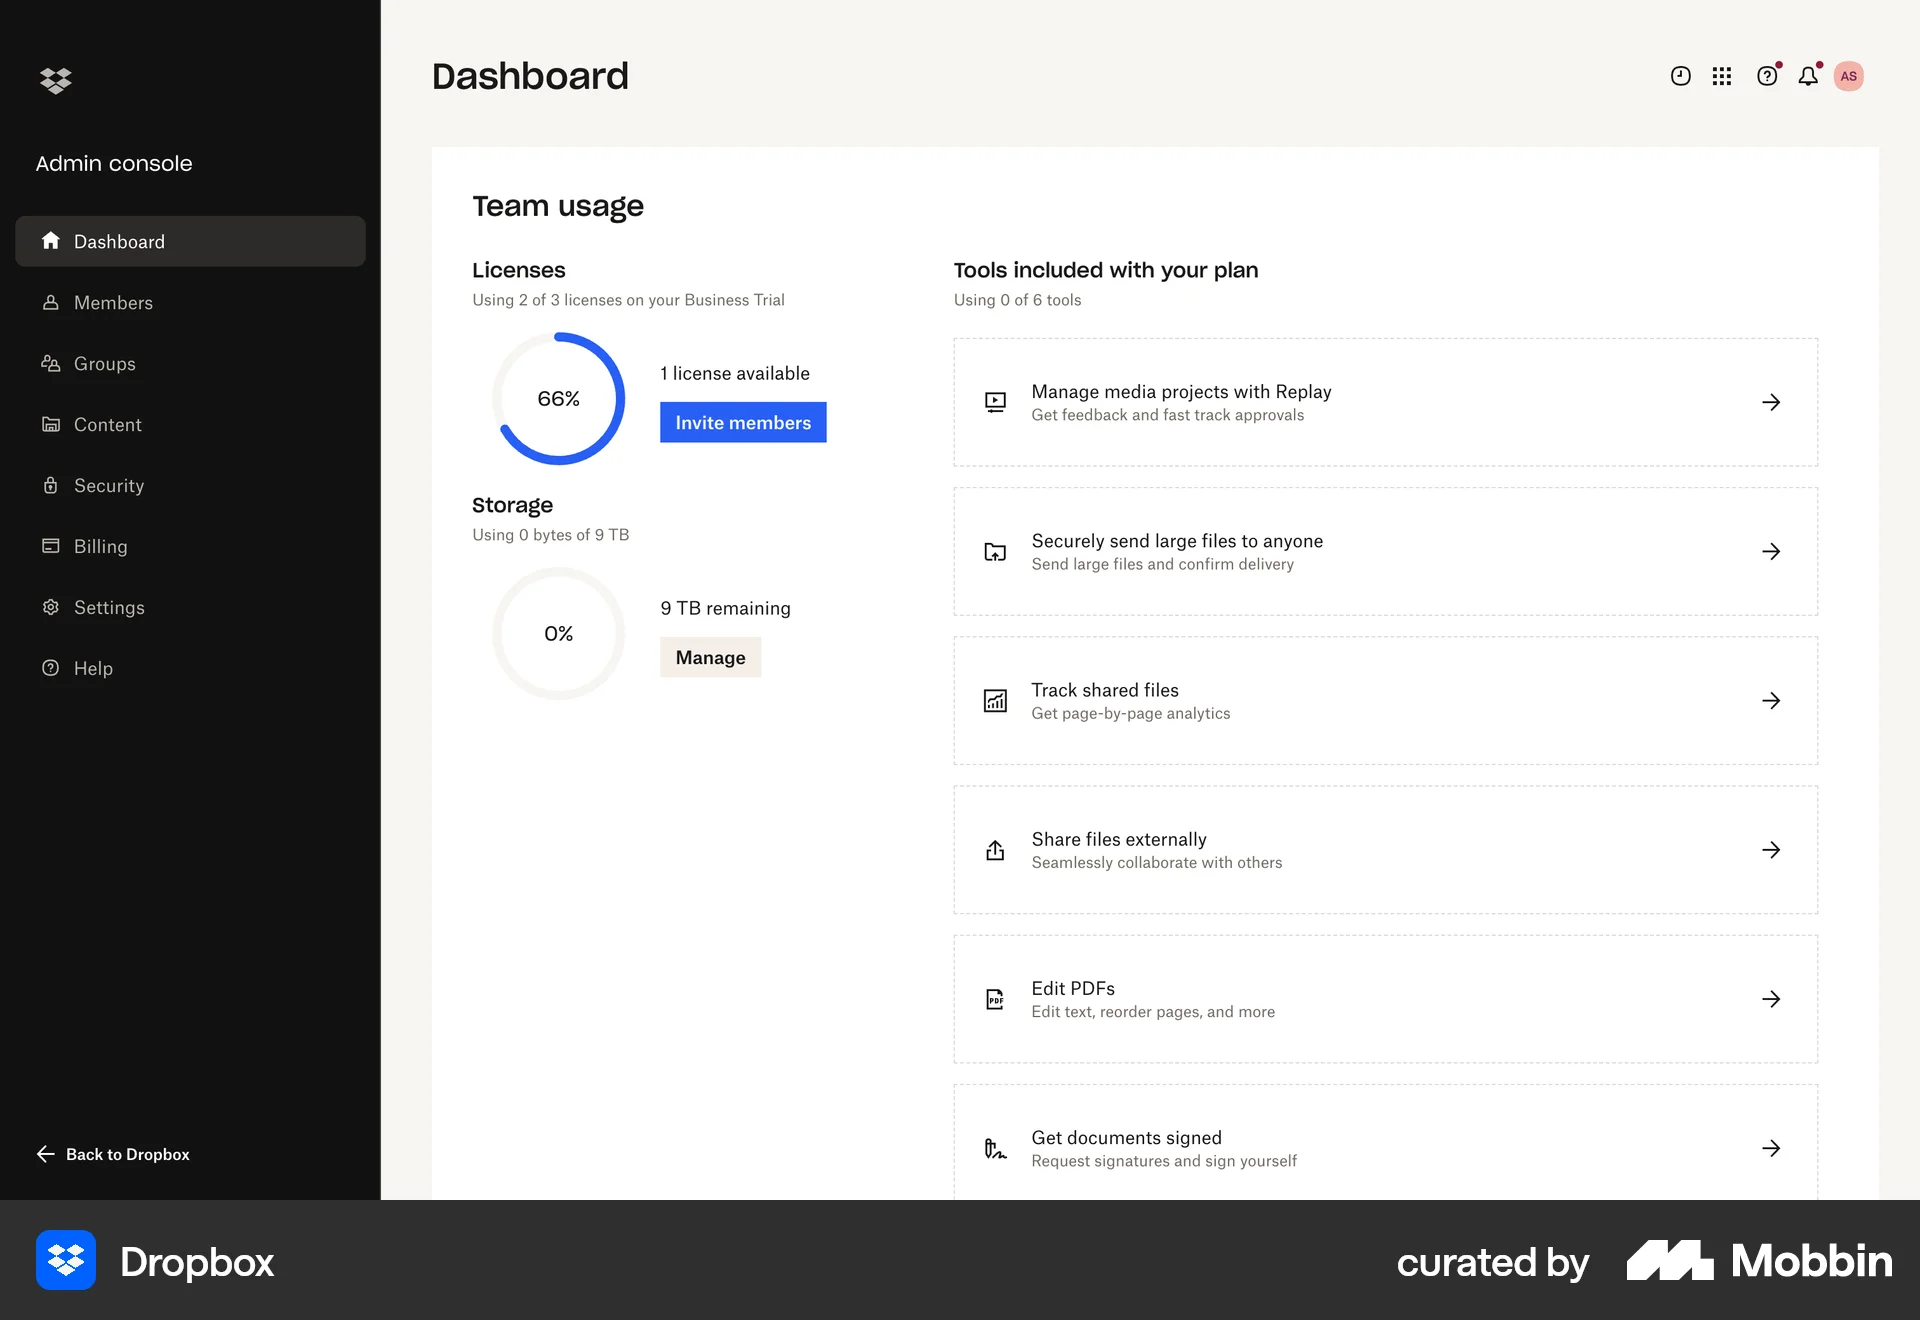Viewport: 1920px width, 1320px height.
Task: Click the Manage storage button
Action: (x=710, y=657)
